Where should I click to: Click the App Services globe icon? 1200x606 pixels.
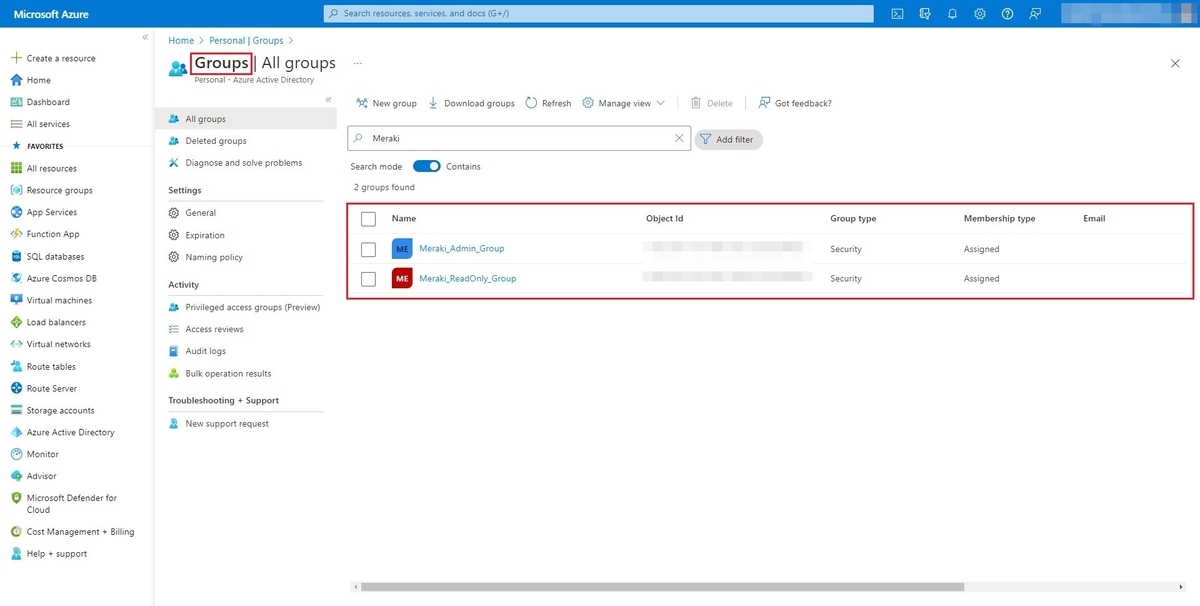point(16,212)
